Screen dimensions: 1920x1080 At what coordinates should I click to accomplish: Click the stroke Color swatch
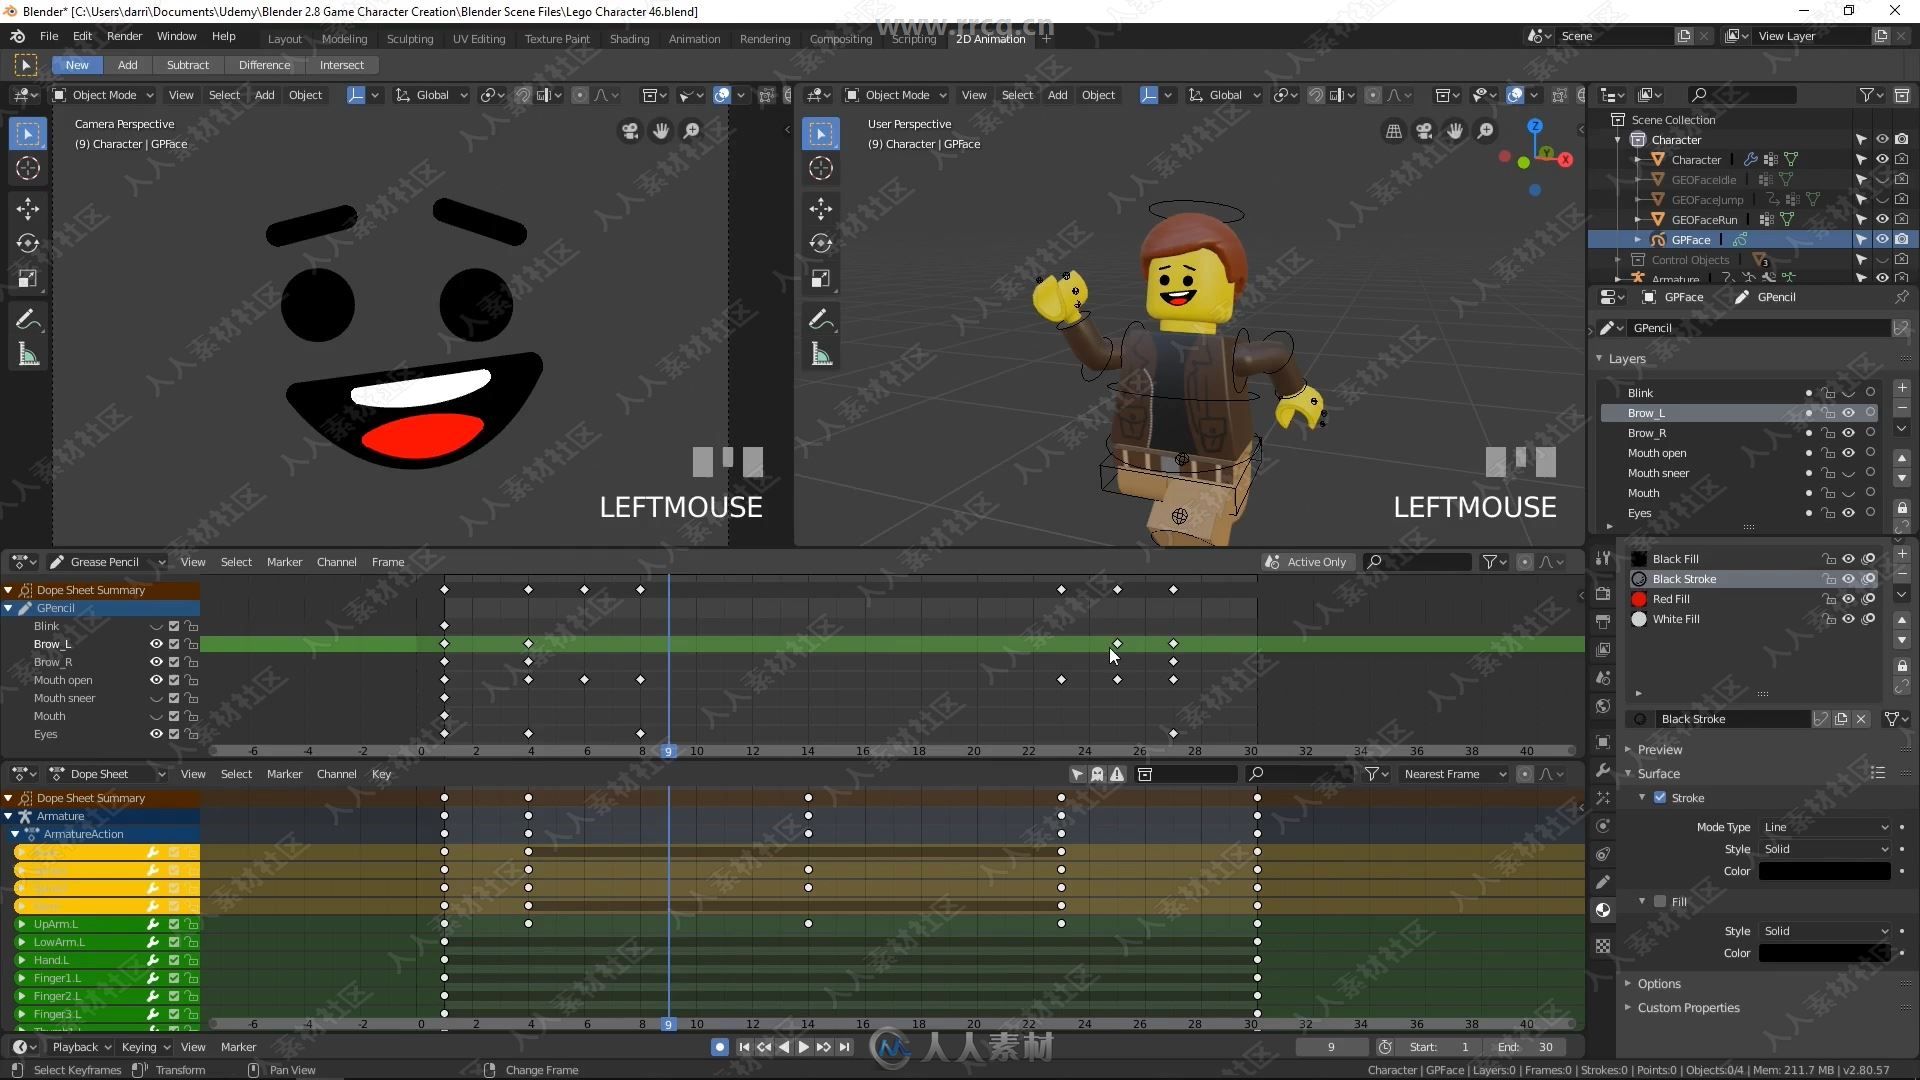click(1825, 871)
